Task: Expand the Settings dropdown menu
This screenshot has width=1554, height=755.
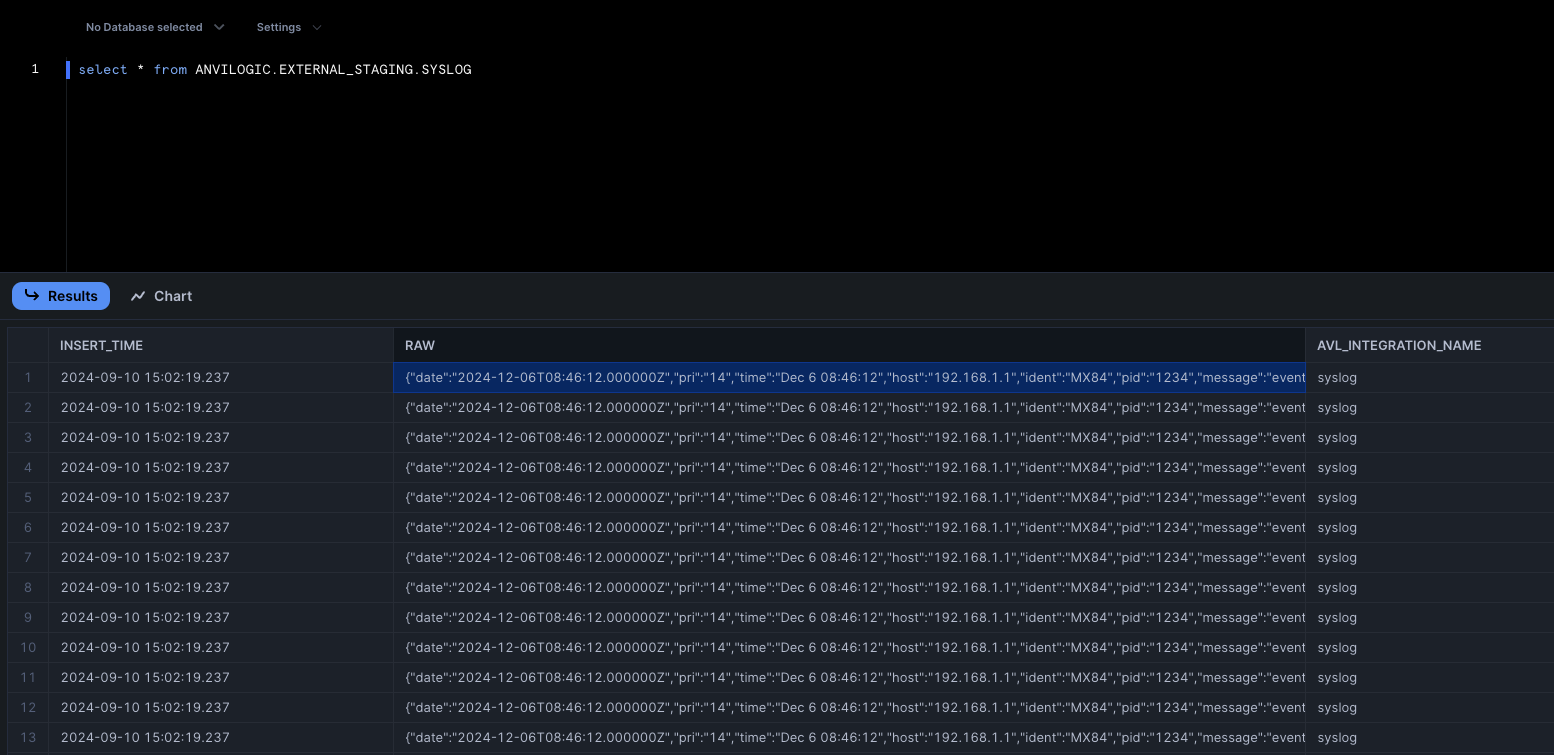Action: tap(289, 27)
